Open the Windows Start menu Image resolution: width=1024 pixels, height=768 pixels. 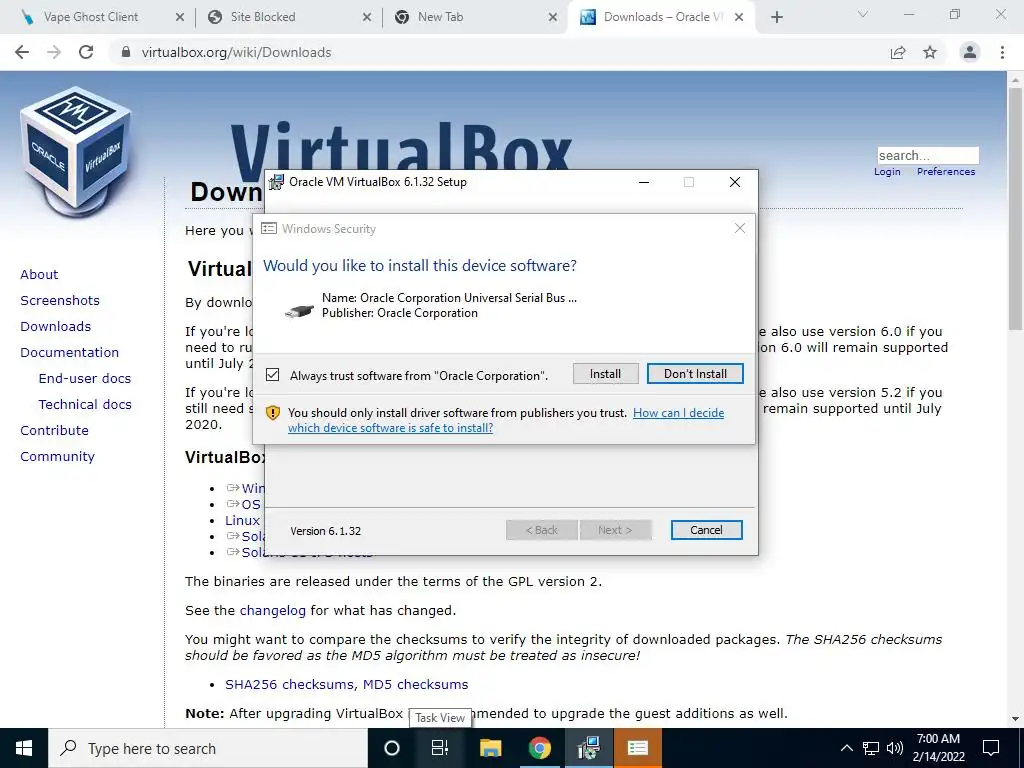[x=24, y=748]
